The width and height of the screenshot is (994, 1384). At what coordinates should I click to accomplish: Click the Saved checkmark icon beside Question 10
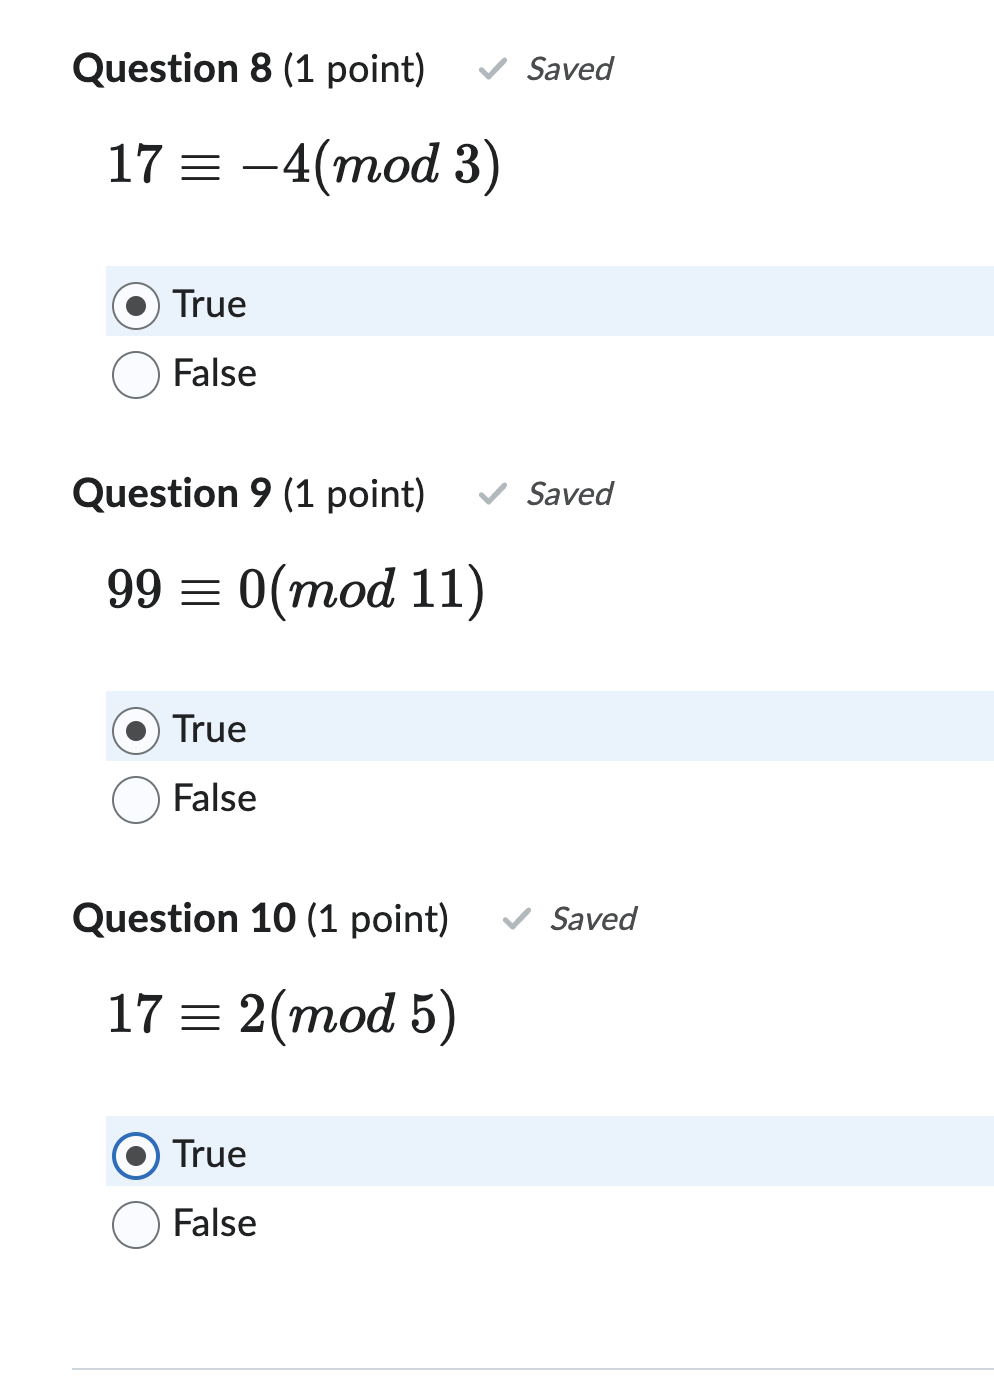pos(517,919)
